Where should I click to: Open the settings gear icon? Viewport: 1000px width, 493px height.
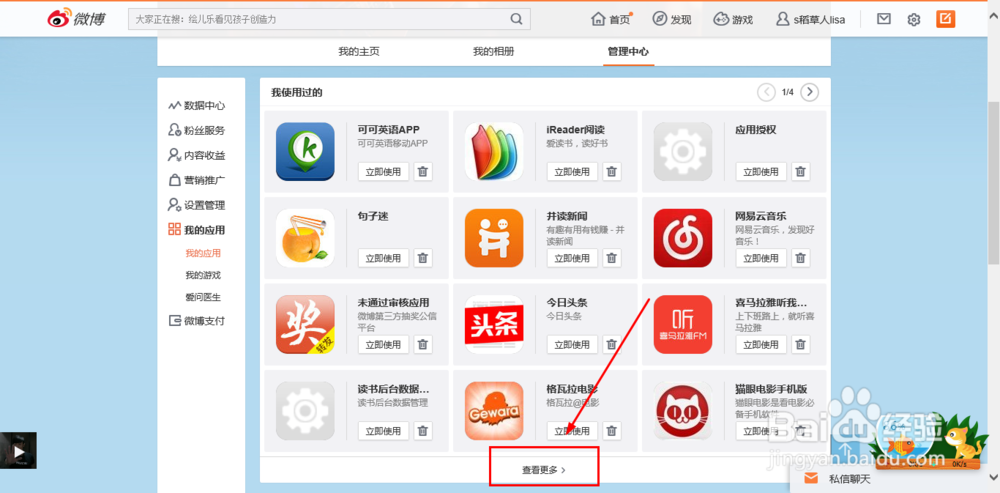coord(914,20)
